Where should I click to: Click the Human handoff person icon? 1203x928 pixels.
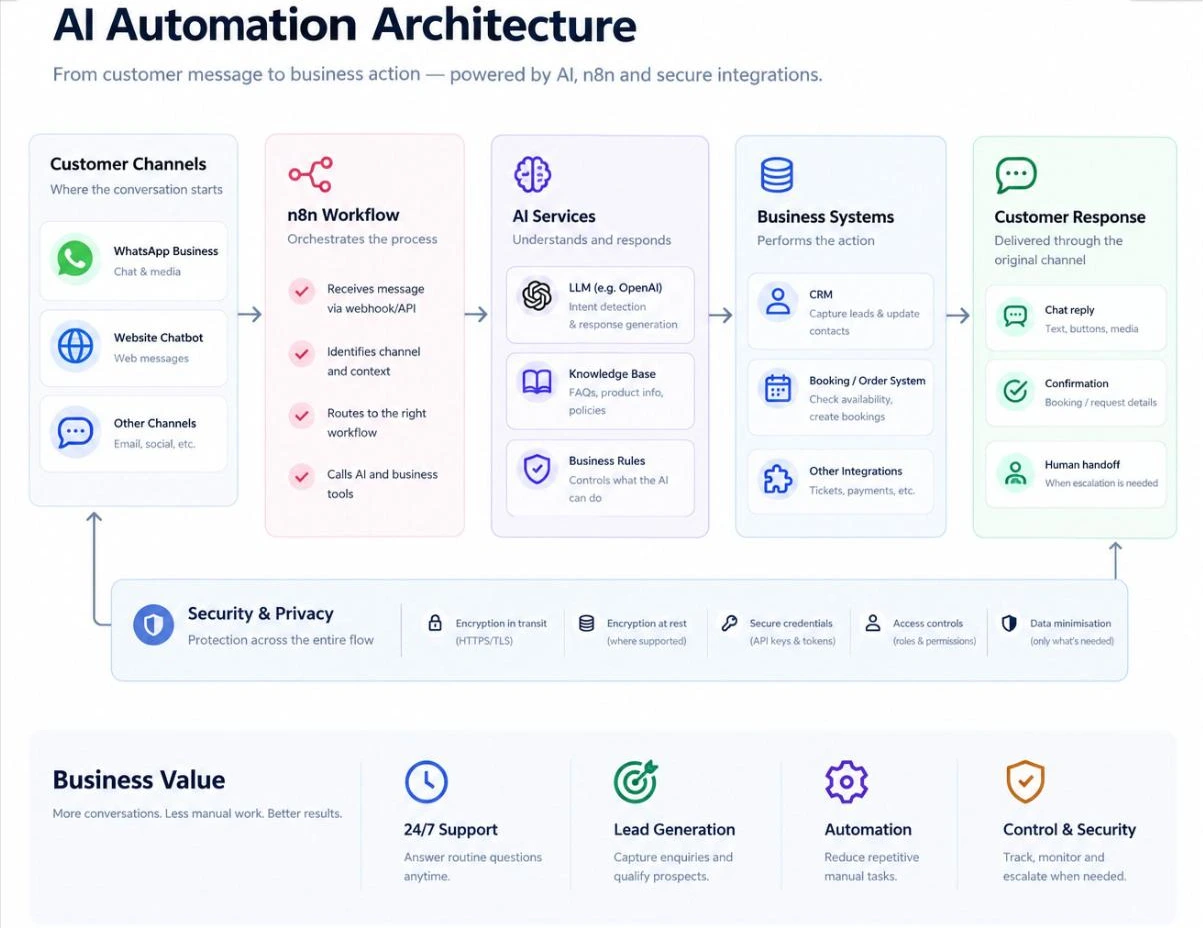(x=1016, y=473)
